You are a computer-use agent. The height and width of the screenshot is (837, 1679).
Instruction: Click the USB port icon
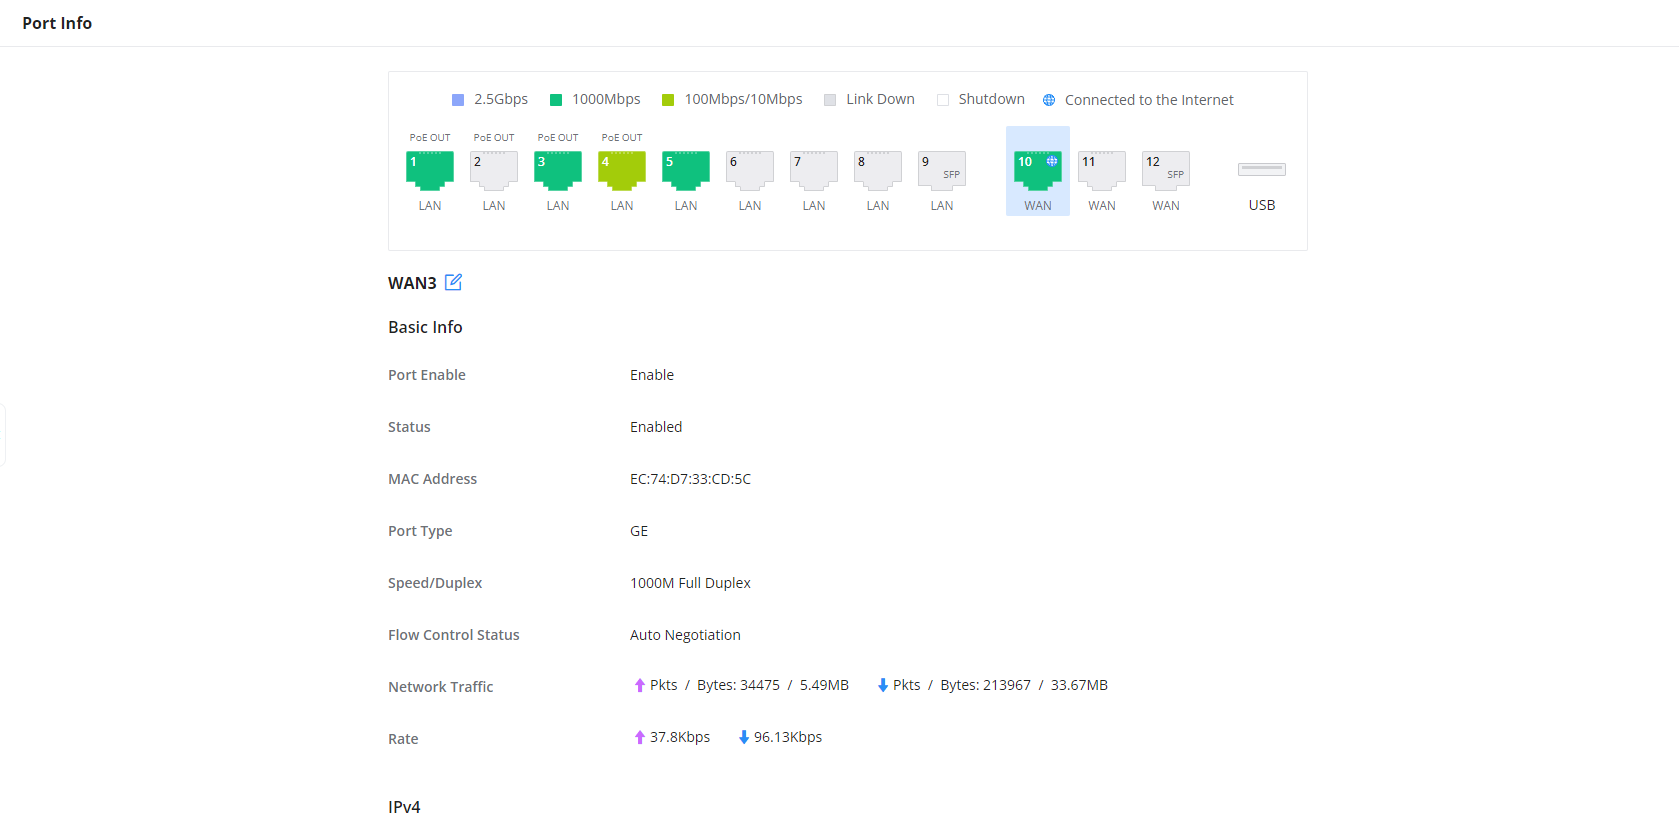[1261, 170]
